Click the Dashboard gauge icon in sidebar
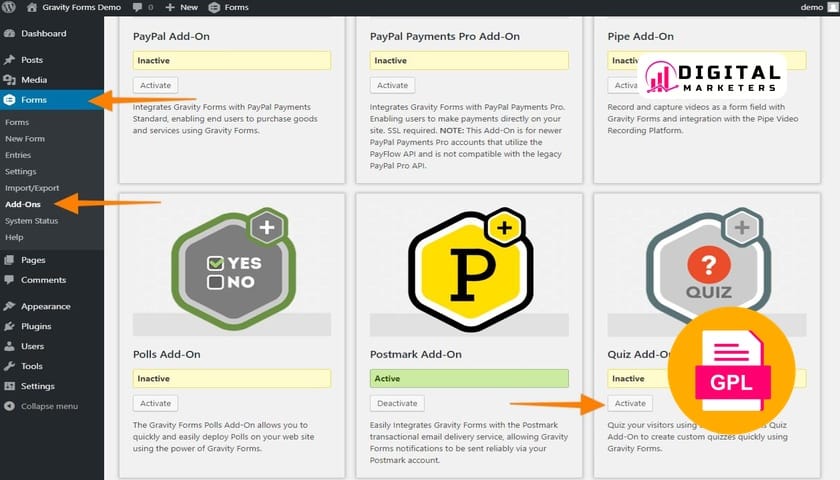840x480 pixels. [x=9, y=33]
